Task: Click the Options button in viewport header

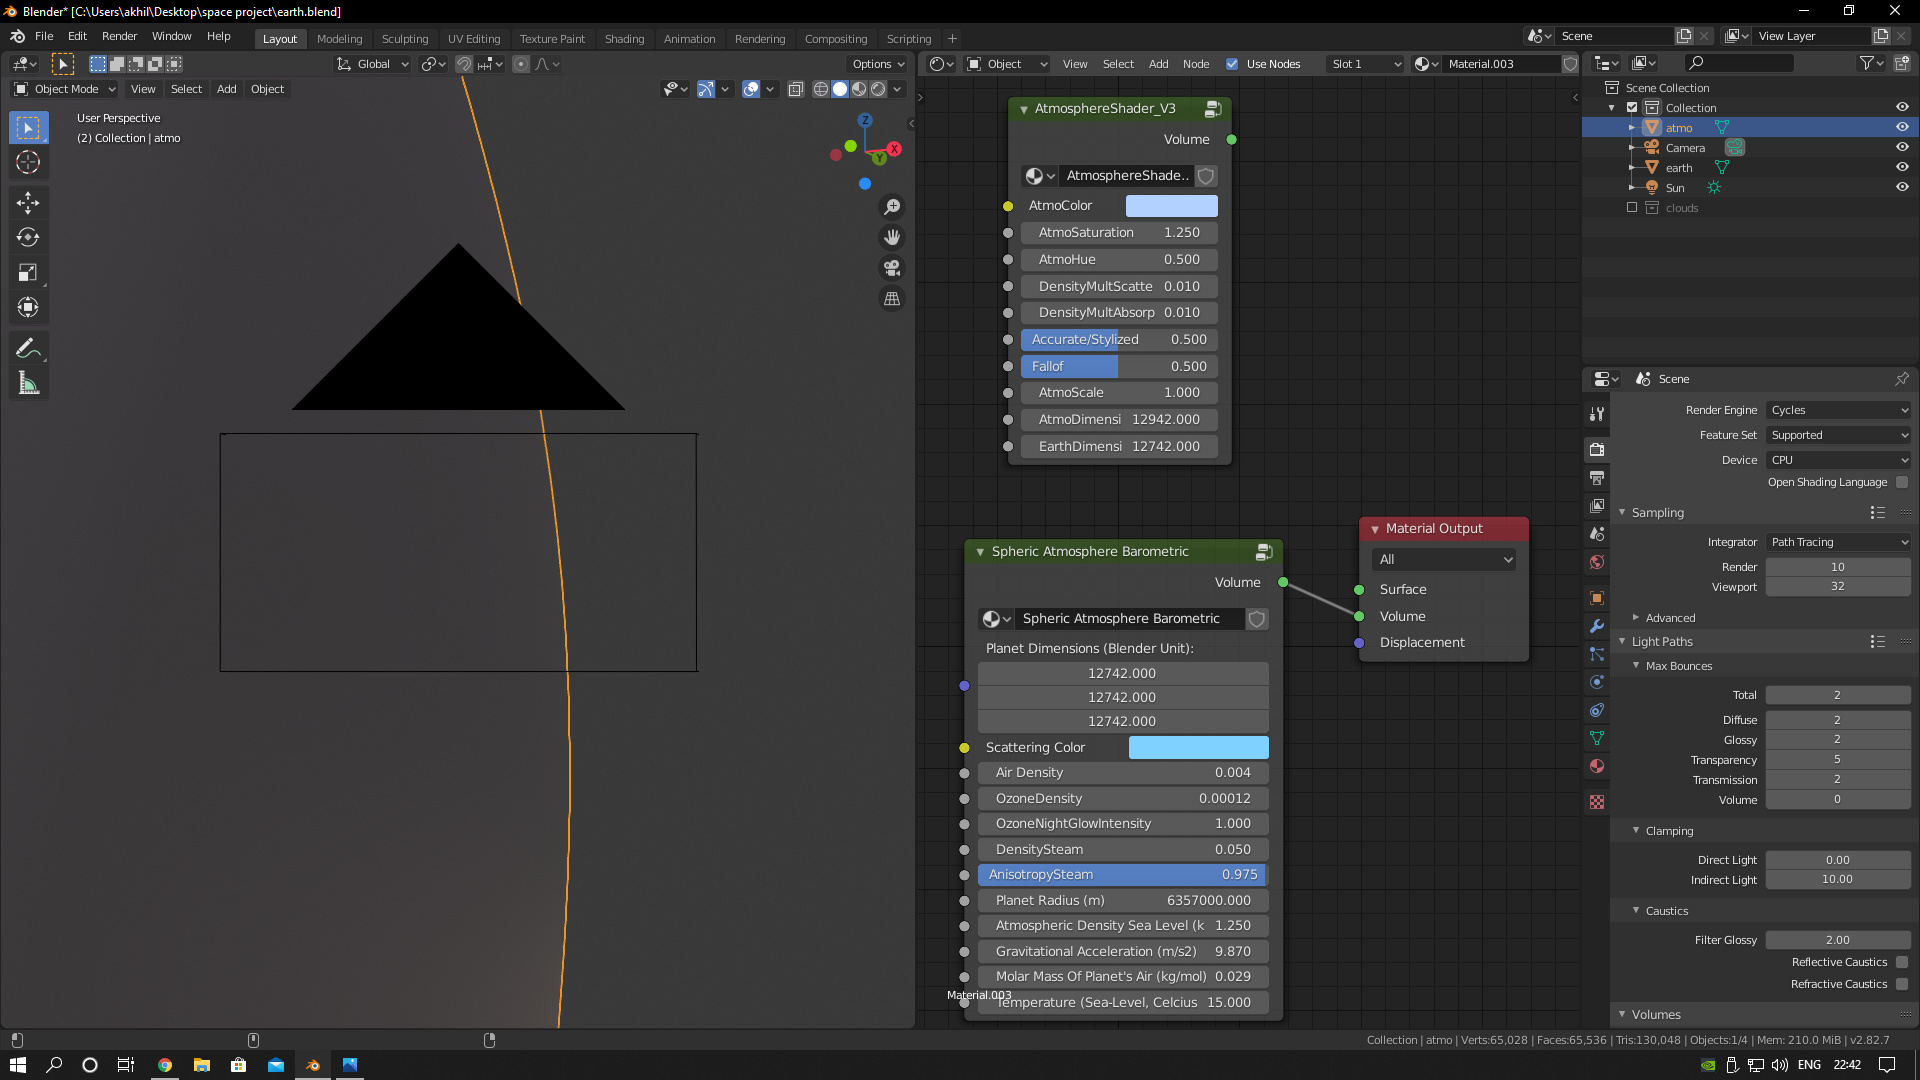Action: (x=878, y=64)
